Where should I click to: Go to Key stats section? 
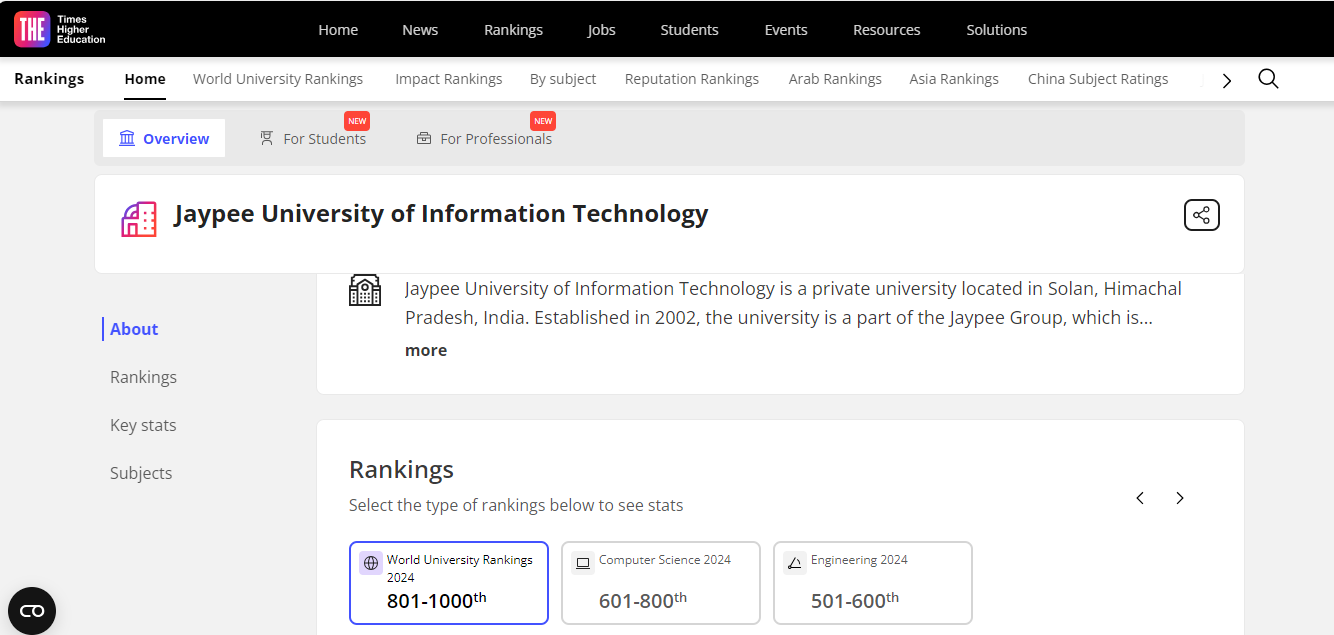(x=143, y=425)
